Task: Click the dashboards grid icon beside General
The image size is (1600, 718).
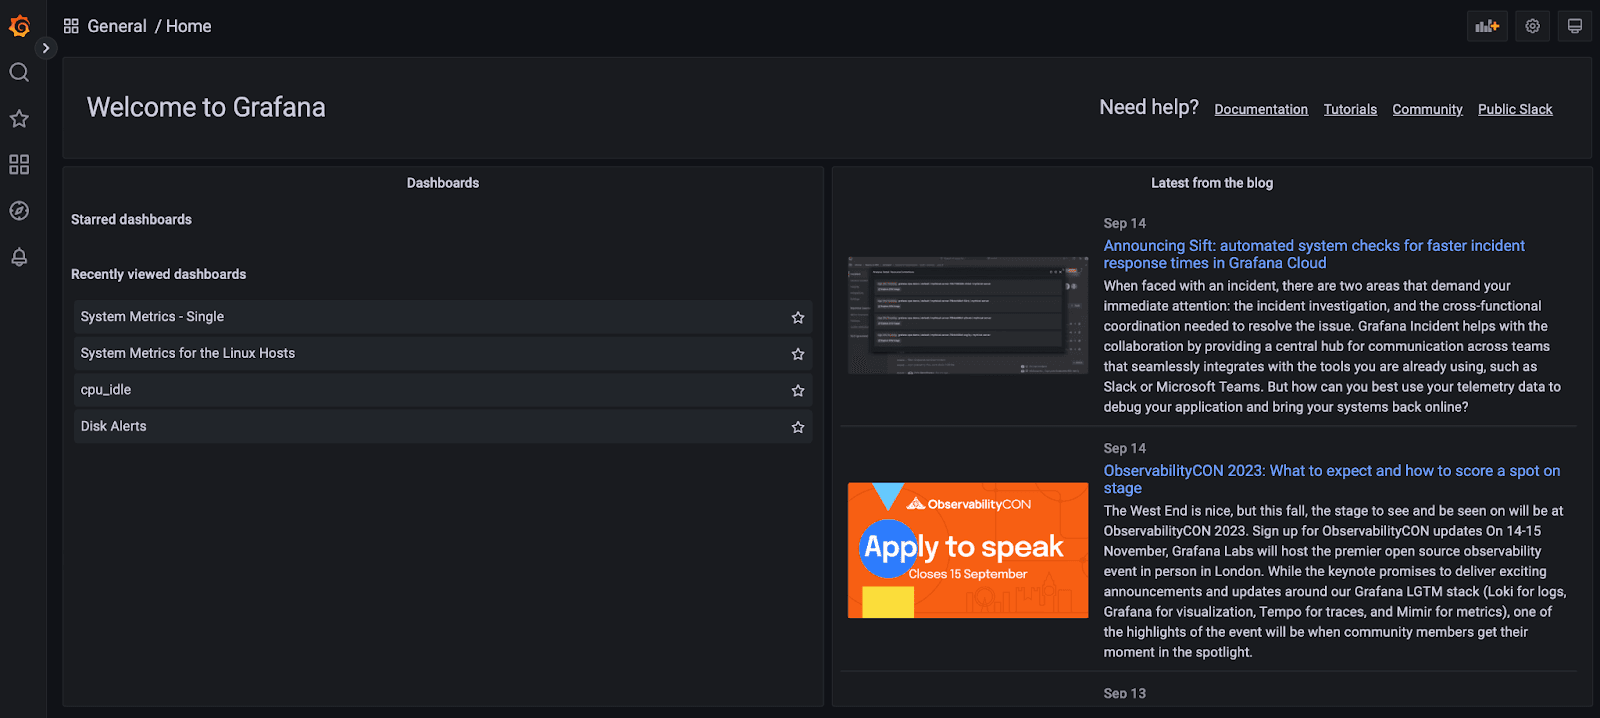Action: coord(71,26)
